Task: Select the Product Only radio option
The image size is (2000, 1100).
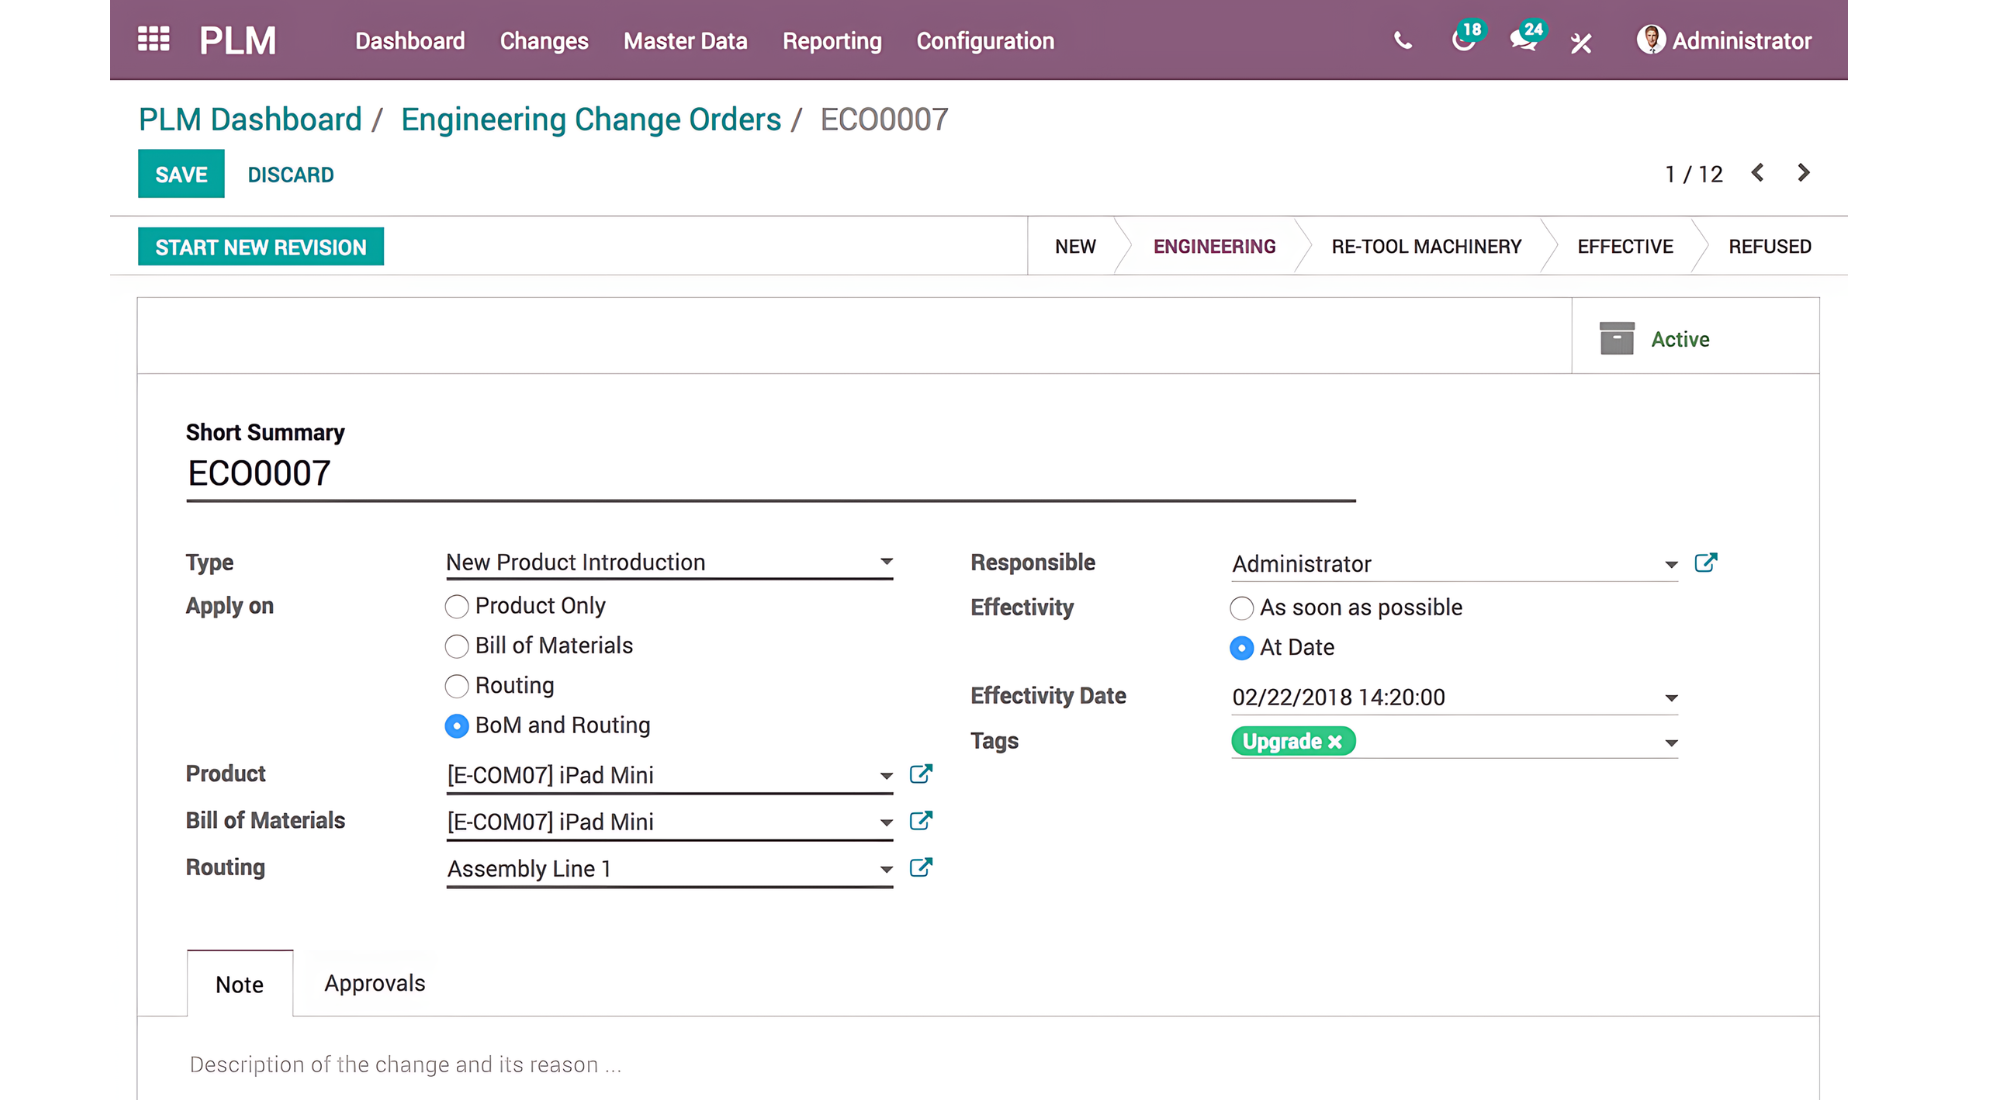Action: point(457,607)
